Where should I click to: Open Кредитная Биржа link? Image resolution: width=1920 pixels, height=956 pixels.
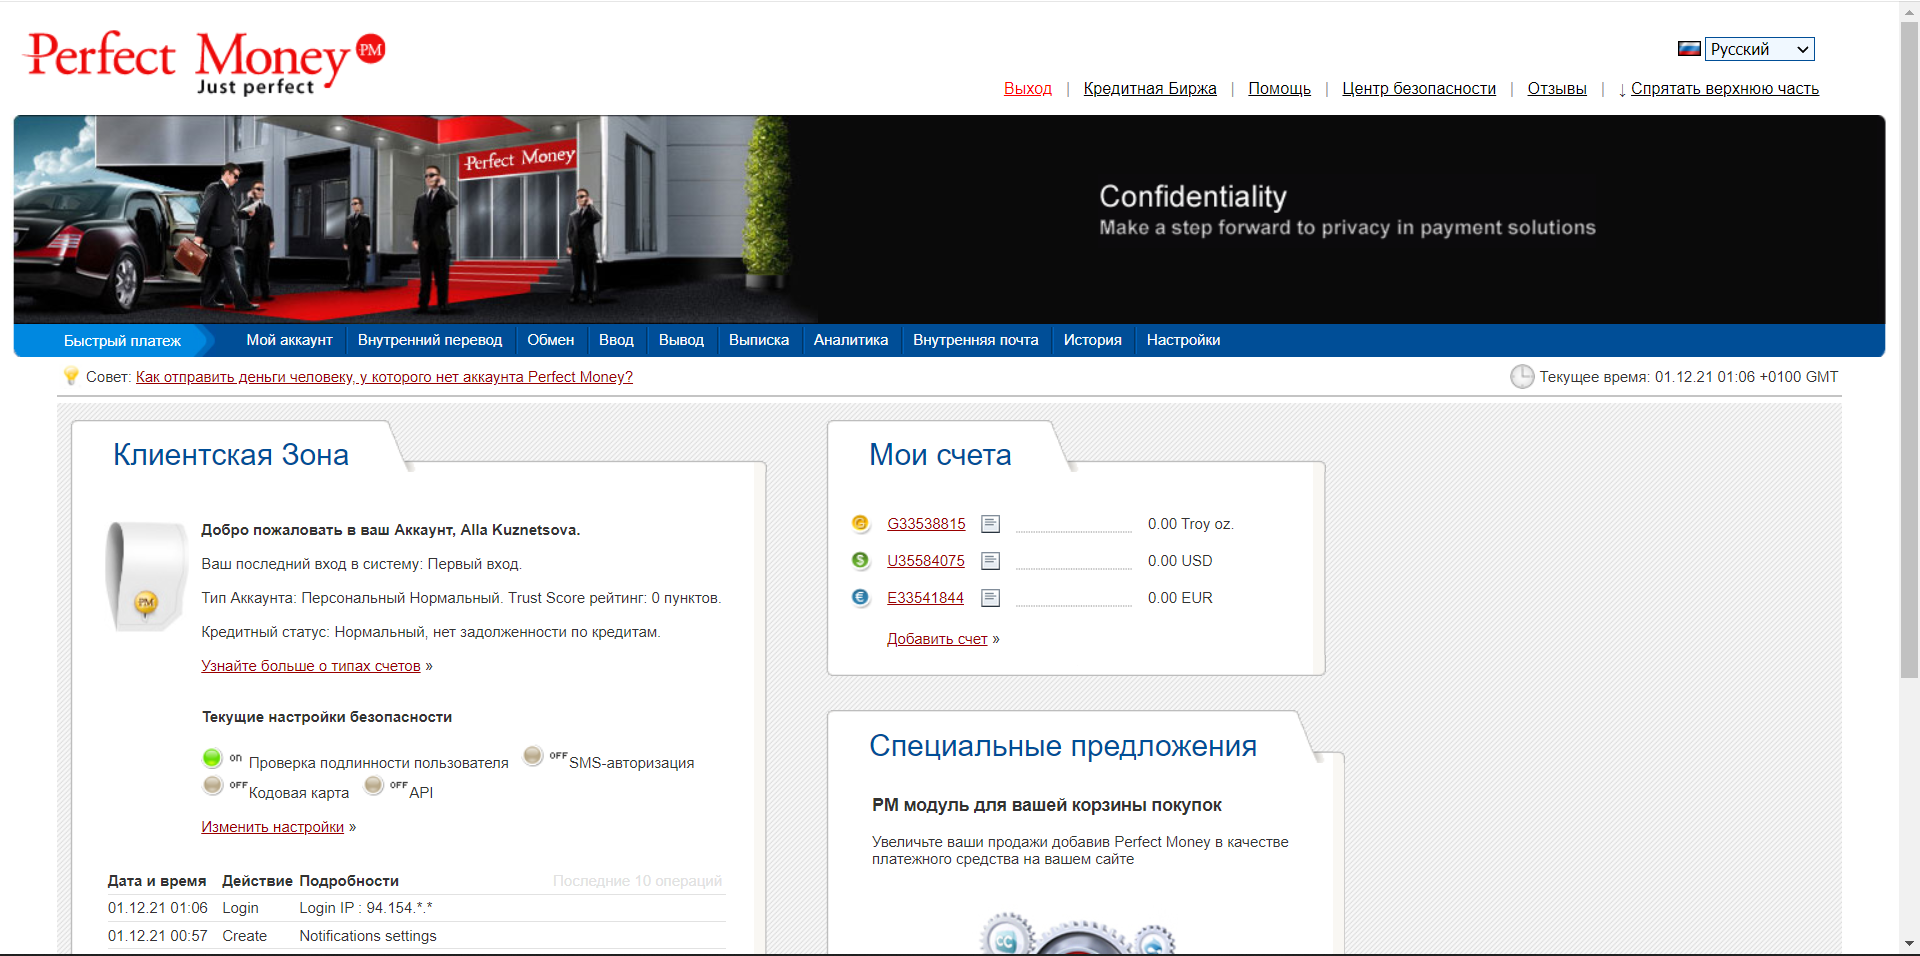tap(1150, 88)
